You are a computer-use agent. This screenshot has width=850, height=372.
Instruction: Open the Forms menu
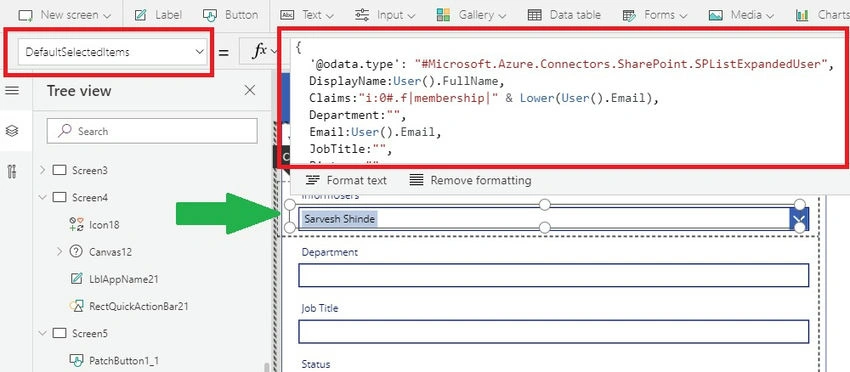[655, 15]
